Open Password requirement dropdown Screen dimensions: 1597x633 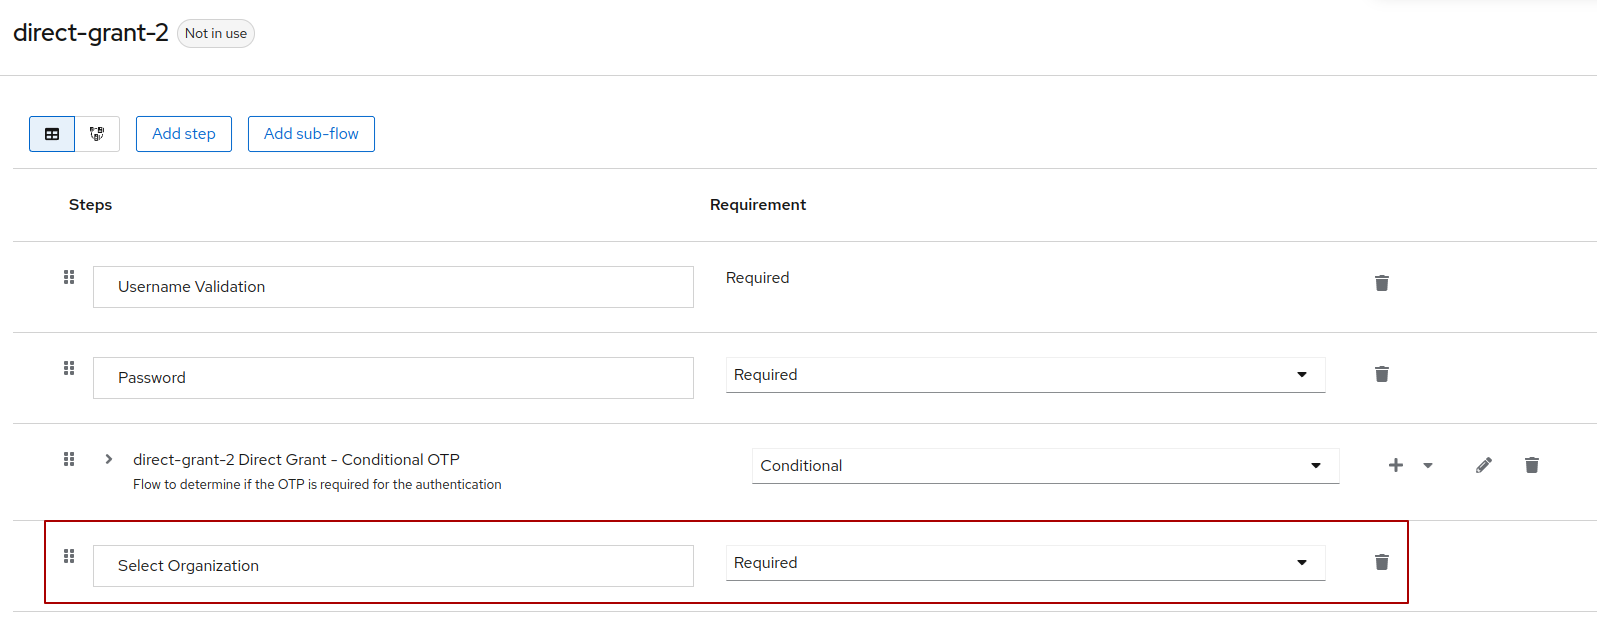pyautogui.click(x=1025, y=375)
